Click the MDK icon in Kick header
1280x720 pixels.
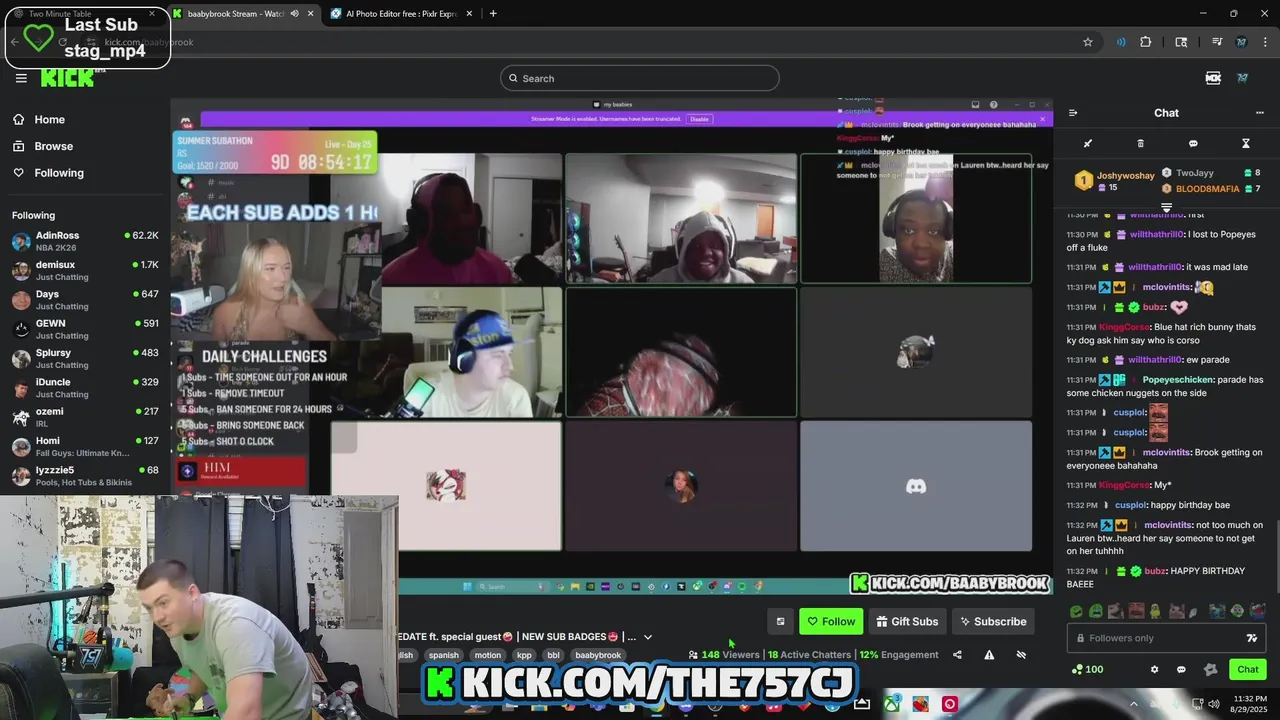(x=1213, y=78)
